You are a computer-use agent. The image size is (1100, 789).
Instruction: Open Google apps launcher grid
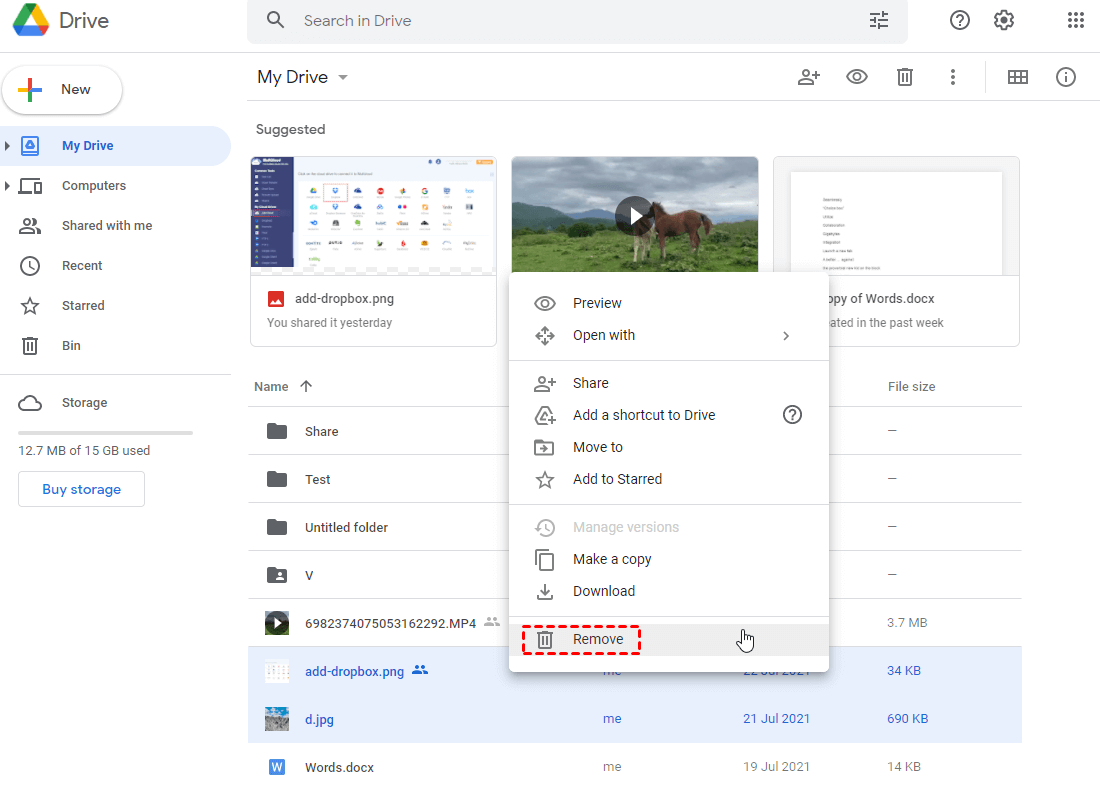(1076, 19)
